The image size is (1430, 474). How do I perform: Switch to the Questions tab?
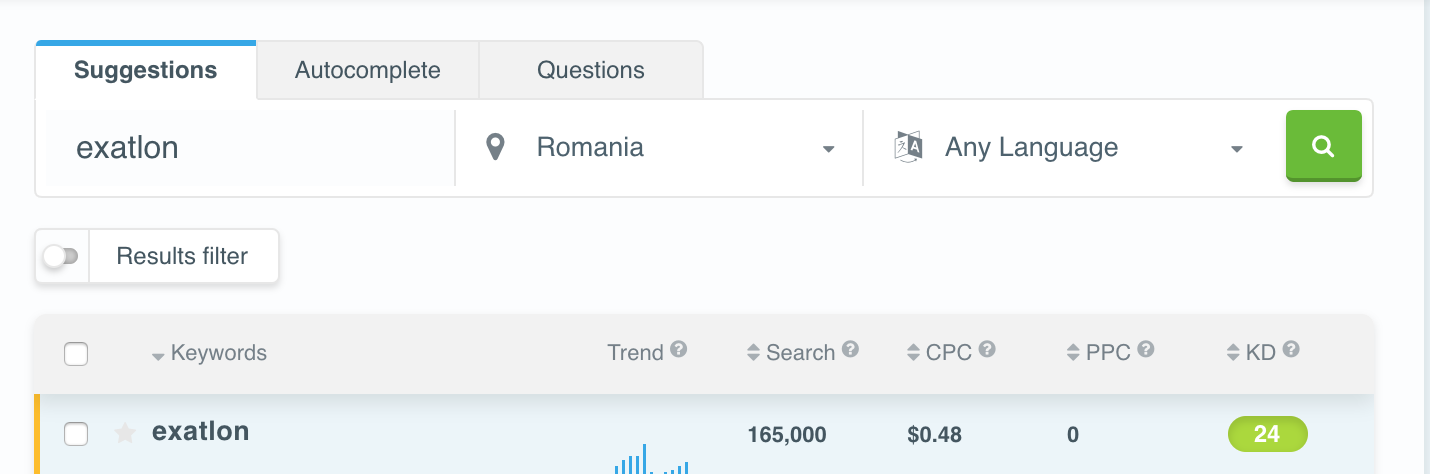click(x=591, y=70)
